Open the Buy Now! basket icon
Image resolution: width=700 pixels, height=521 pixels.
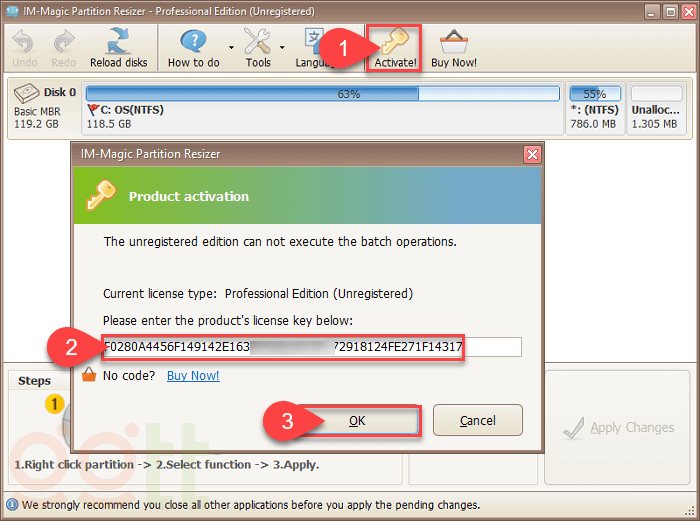[453, 42]
